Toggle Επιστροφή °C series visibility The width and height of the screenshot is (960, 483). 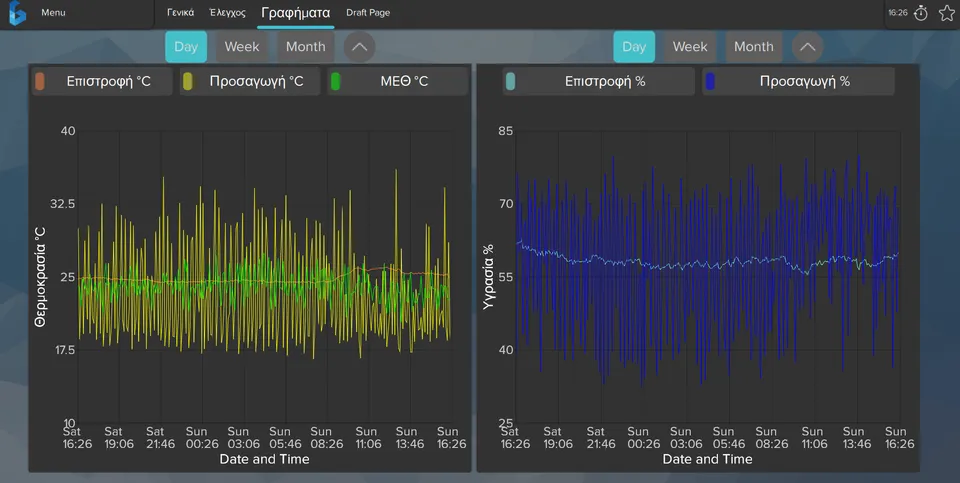click(x=102, y=81)
